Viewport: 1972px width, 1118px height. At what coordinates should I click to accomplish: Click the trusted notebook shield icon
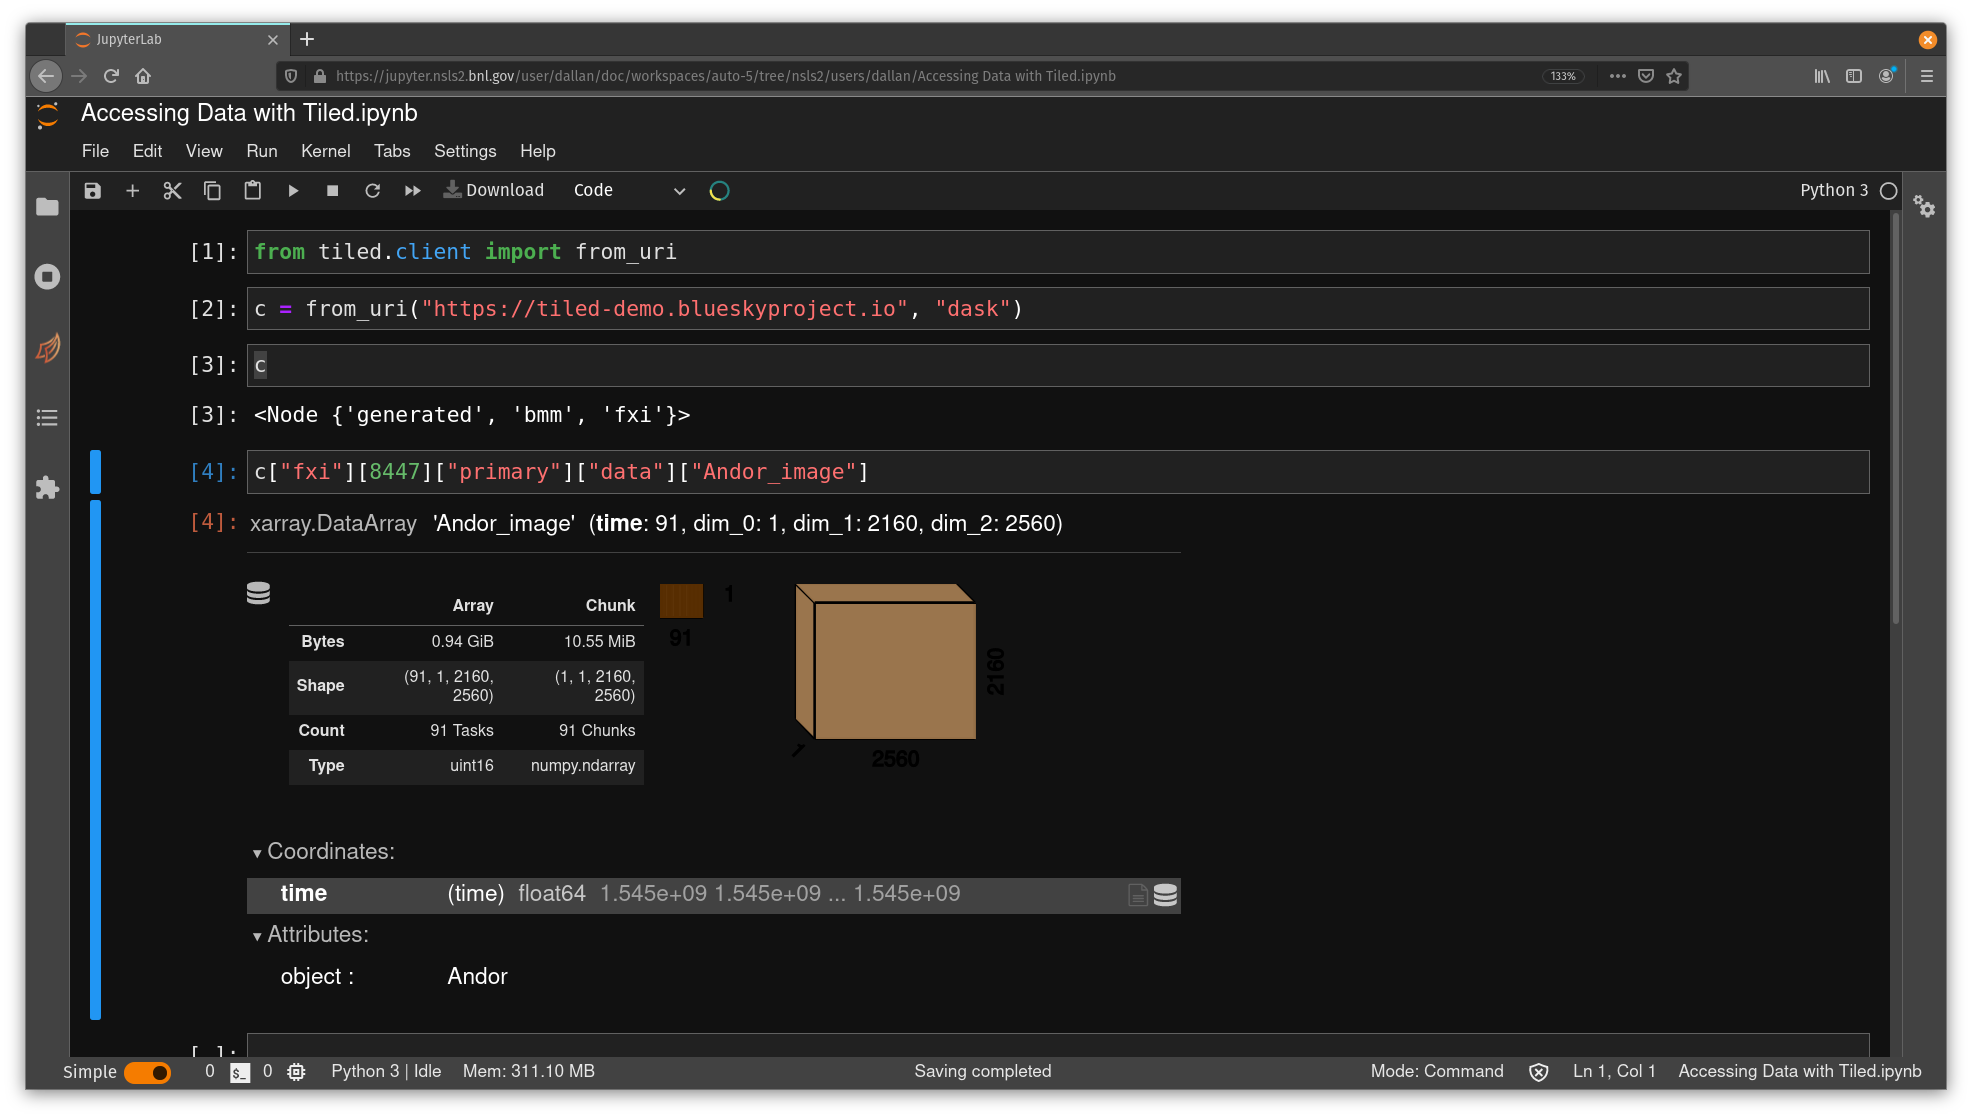click(x=1538, y=1072)
